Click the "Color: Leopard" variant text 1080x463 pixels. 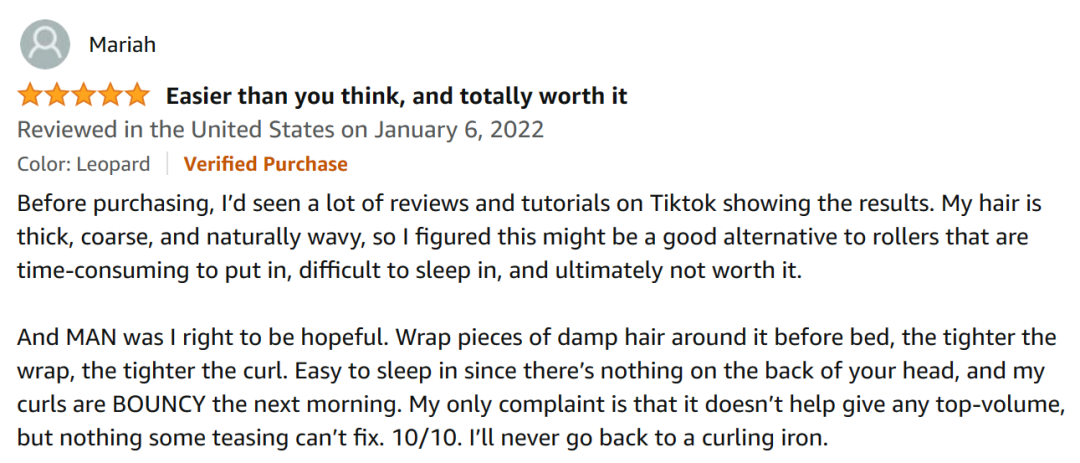coord(84,164)
